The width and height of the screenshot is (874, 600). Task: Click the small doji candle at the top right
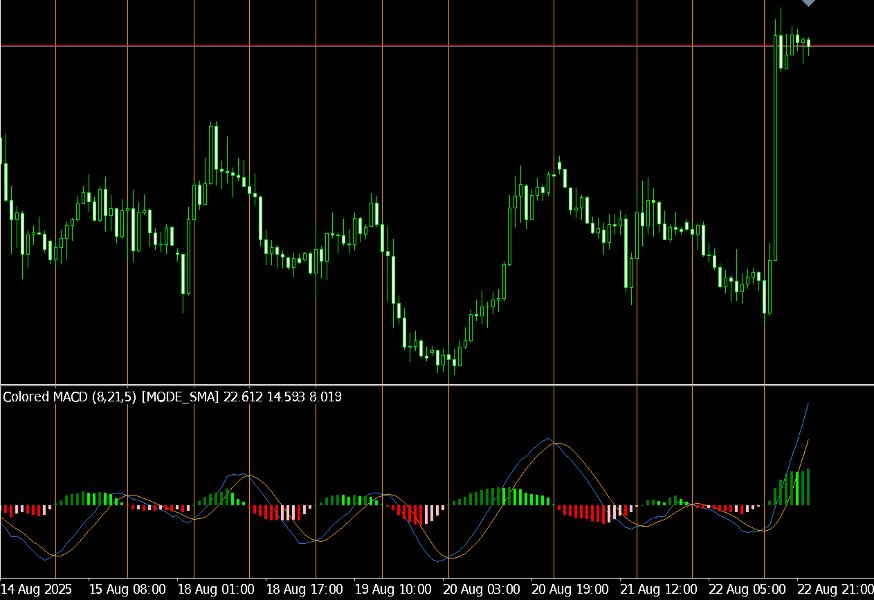coord(805,42)
